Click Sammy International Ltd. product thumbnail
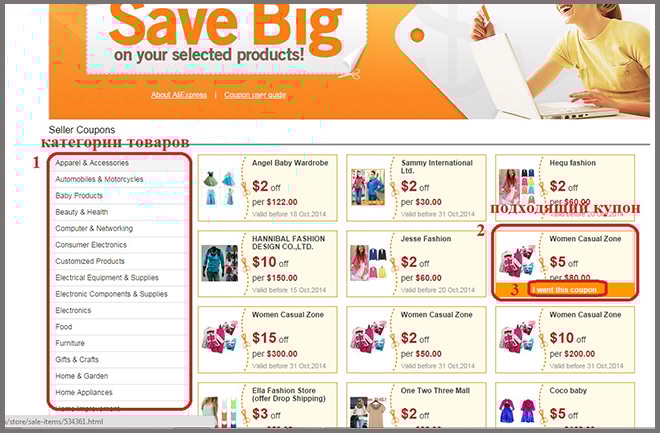This screenshot has width=660, height=433. tap(368, 188)
